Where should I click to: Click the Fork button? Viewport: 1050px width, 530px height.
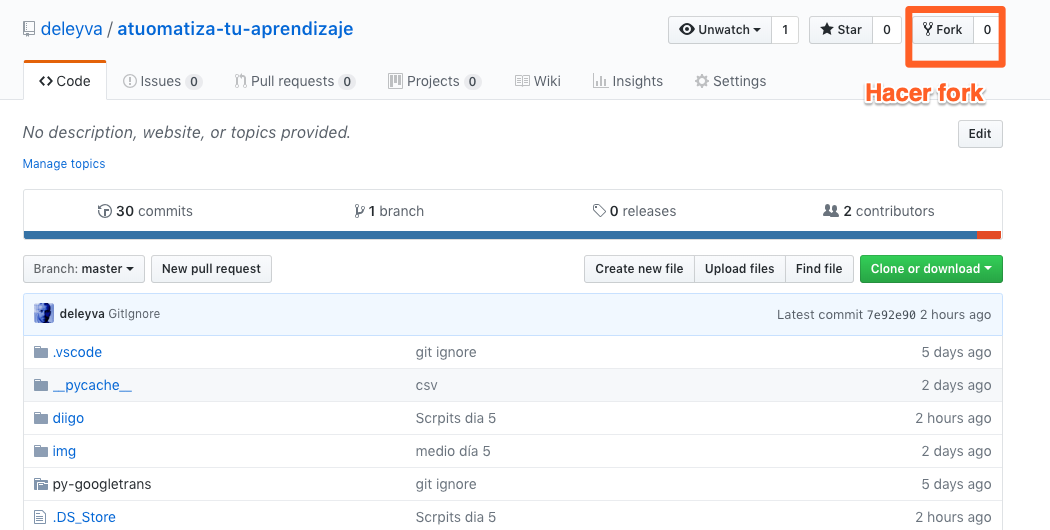tap(942, 30)
